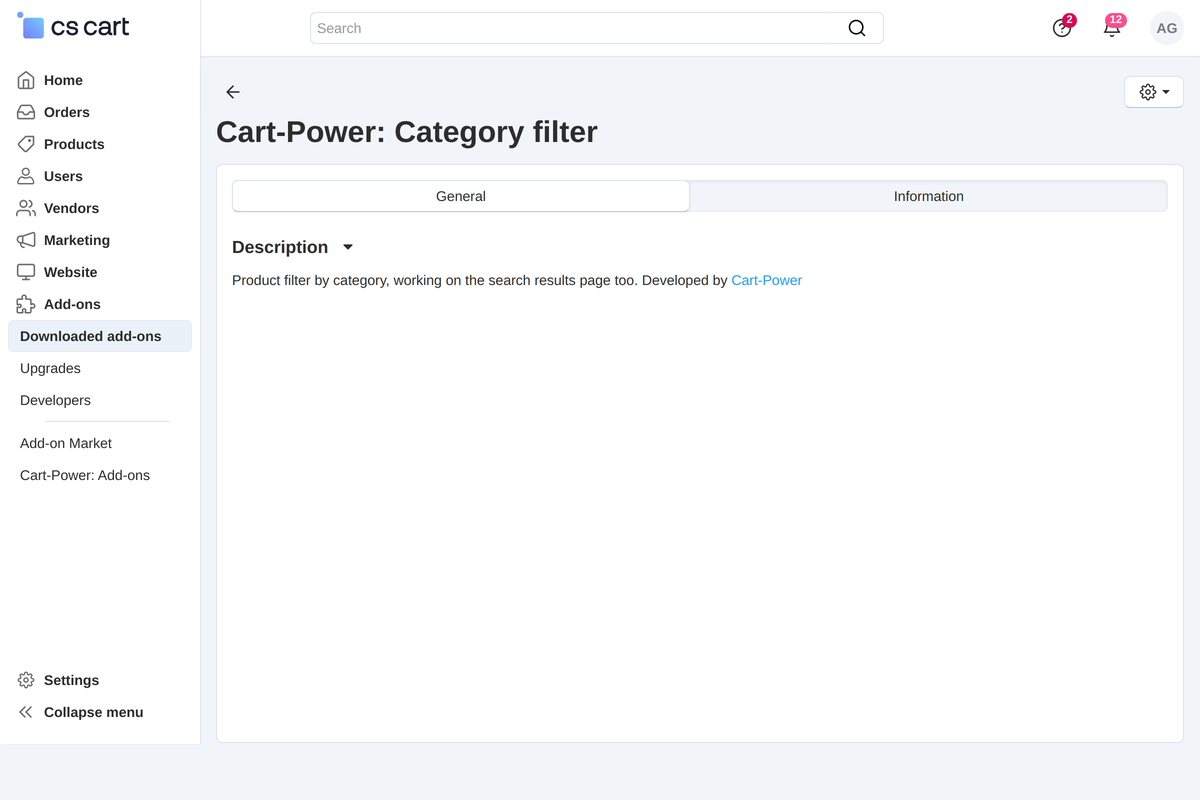This screenshot has width=1200, height=800.
Task: Collapse the Description section
Action: tap(293, 247)
